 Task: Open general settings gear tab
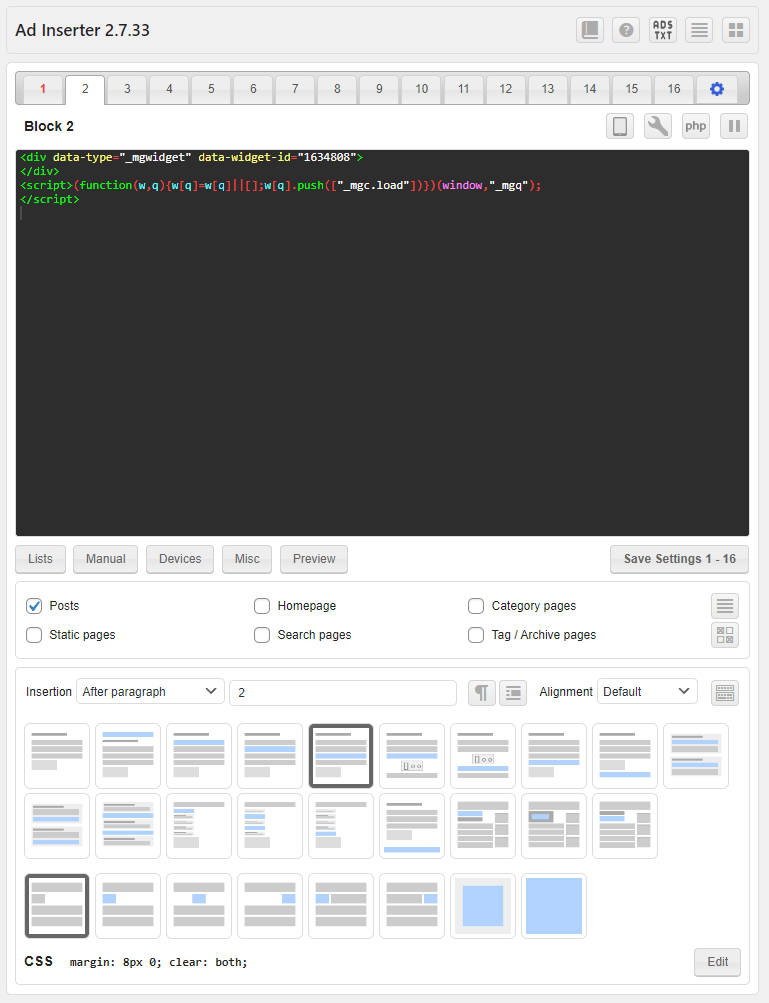coord(716,89)
